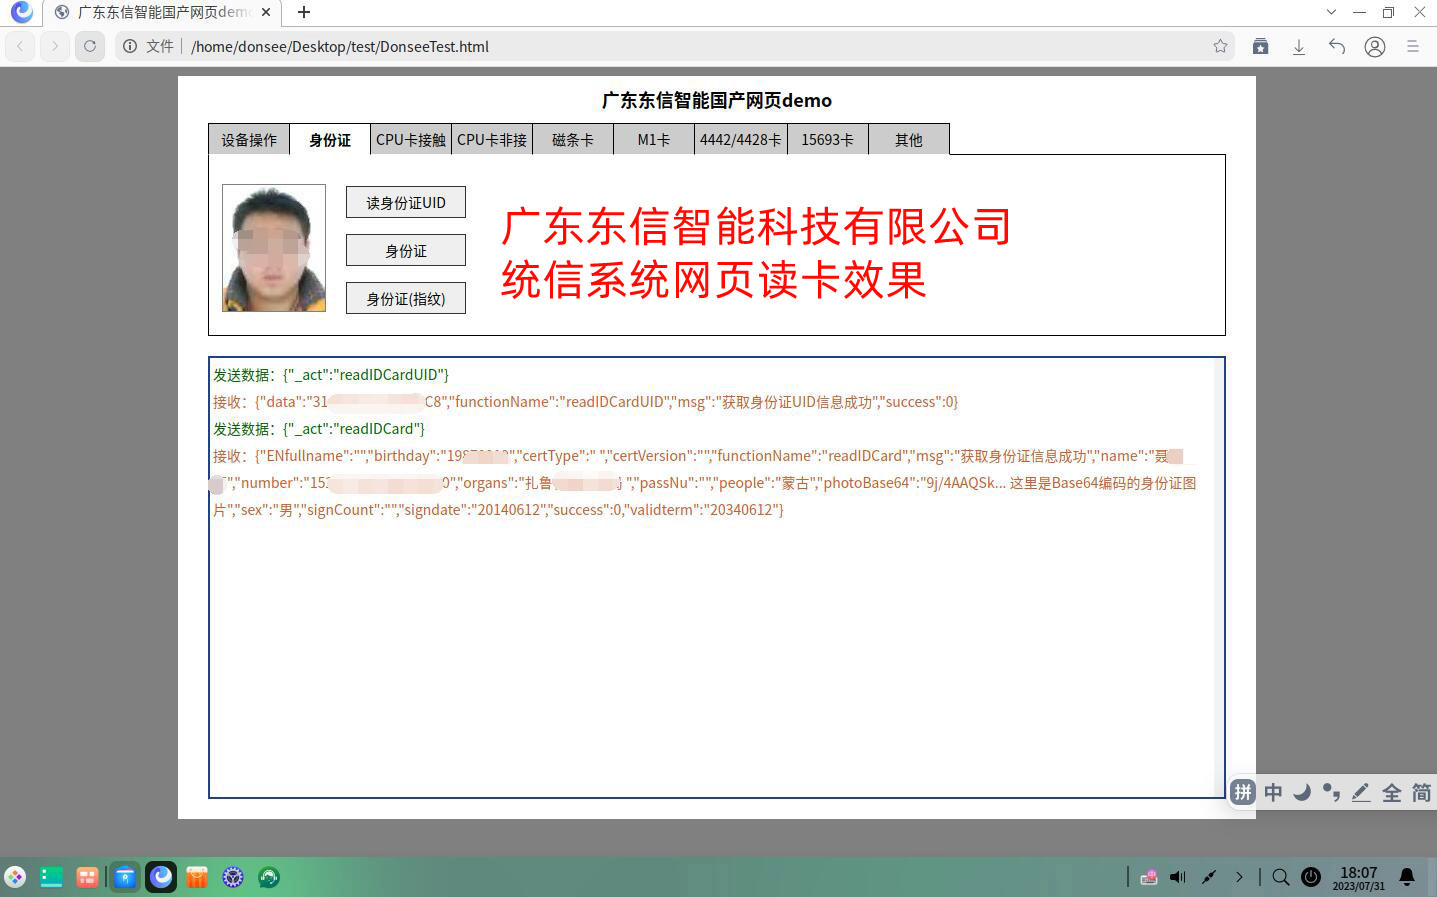Launch the browser from the taskbar dock
The width and height of the screenshot is (1437, 897).
(160, 877)
